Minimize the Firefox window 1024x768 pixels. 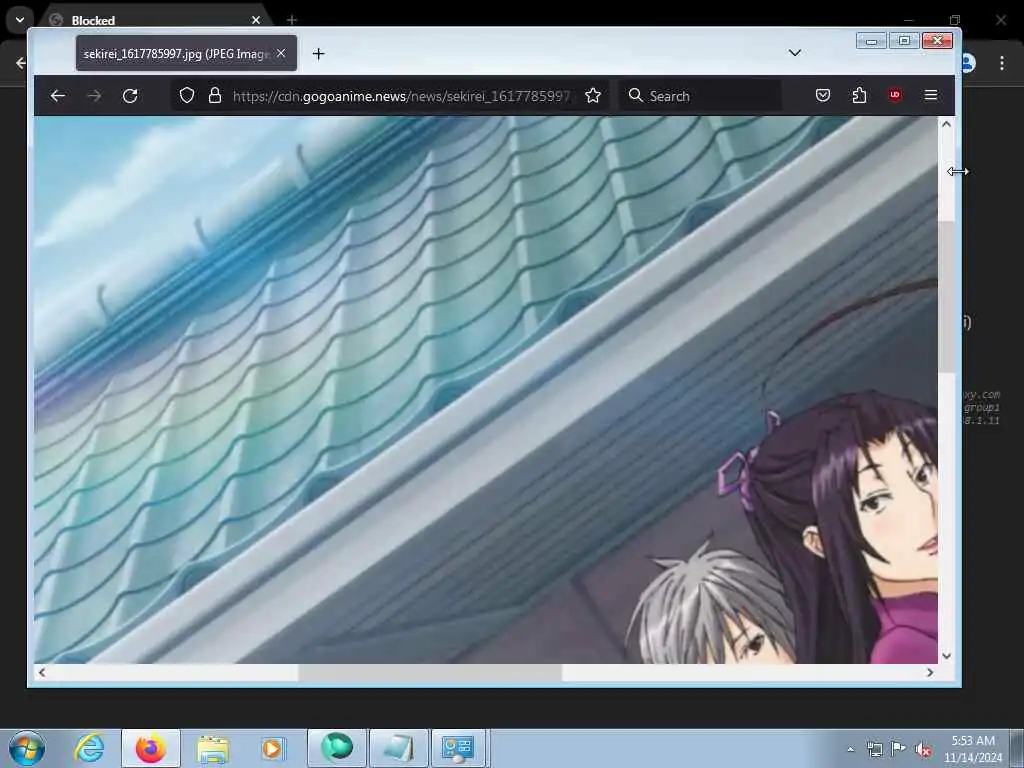click(x=871, y=41)
